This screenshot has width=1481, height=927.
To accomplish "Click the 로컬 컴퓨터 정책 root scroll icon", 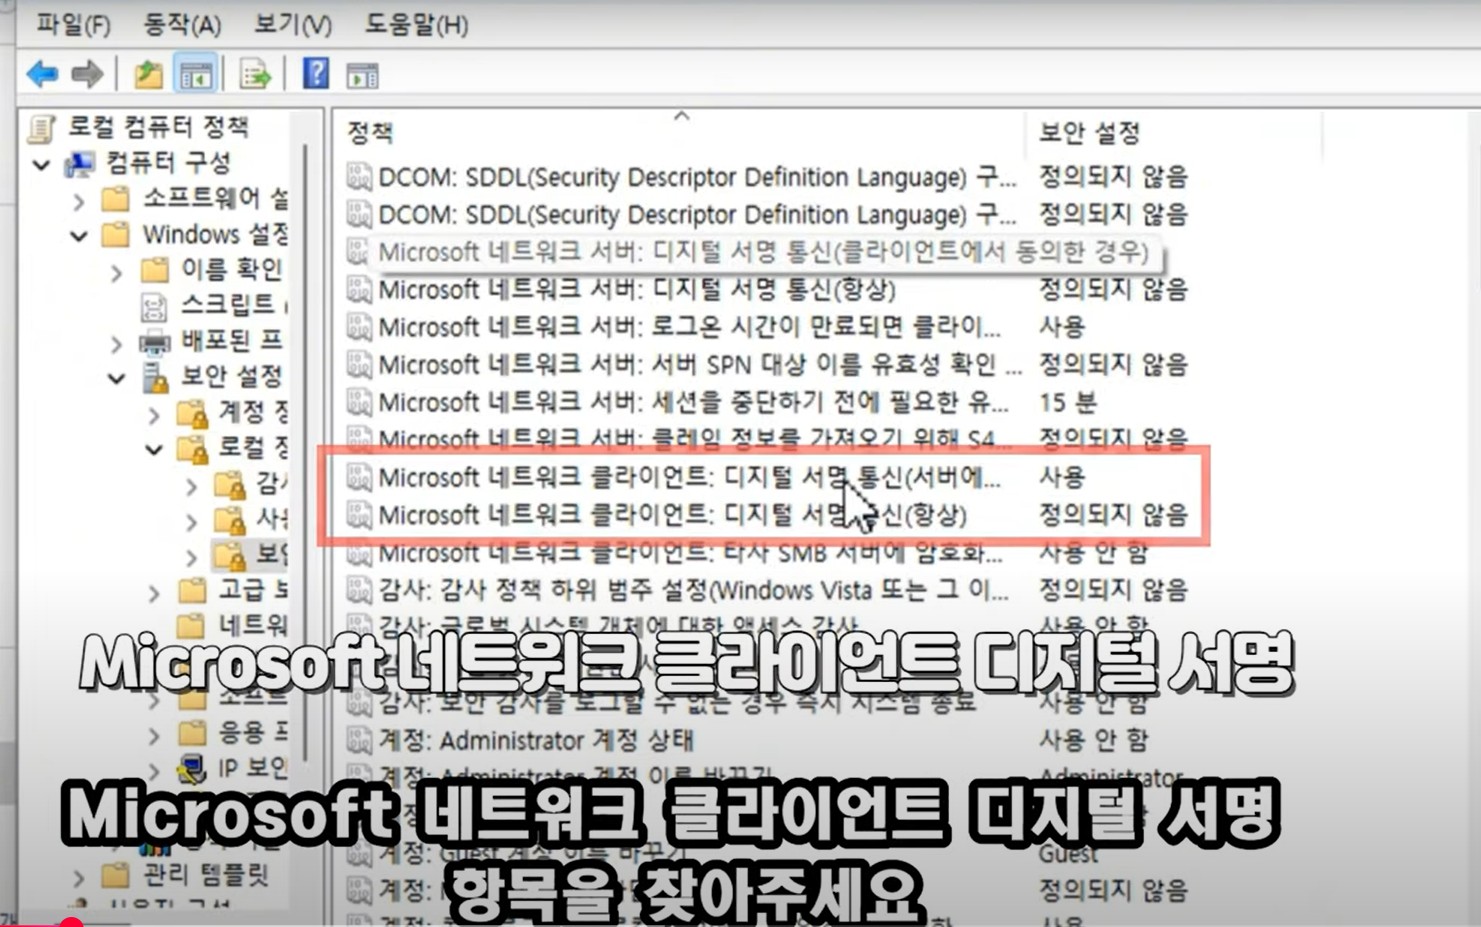I will 42,128.
